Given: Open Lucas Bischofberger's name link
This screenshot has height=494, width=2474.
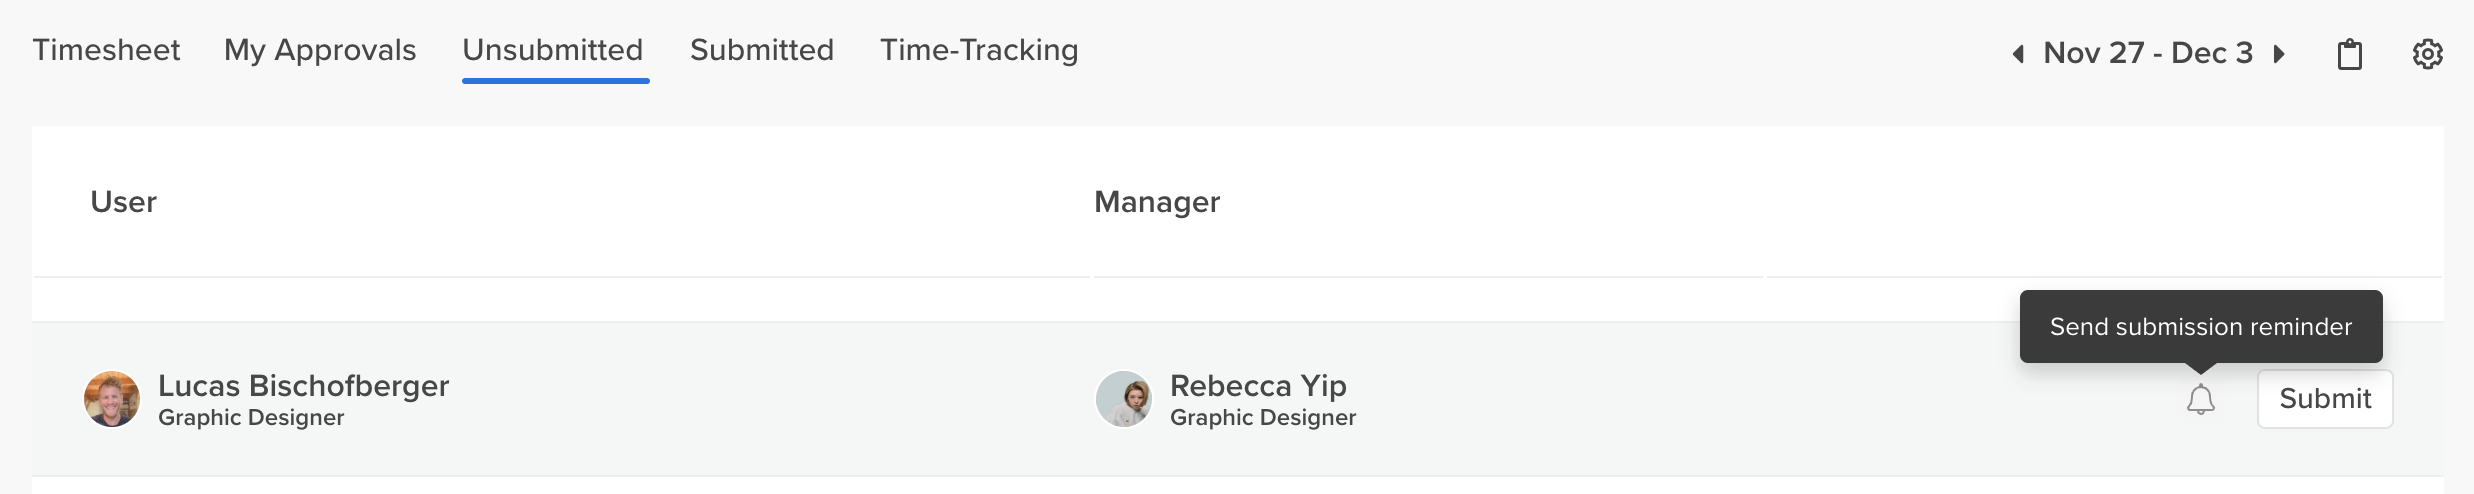Looking at the screenshot, I should click(x=304, y=385).
